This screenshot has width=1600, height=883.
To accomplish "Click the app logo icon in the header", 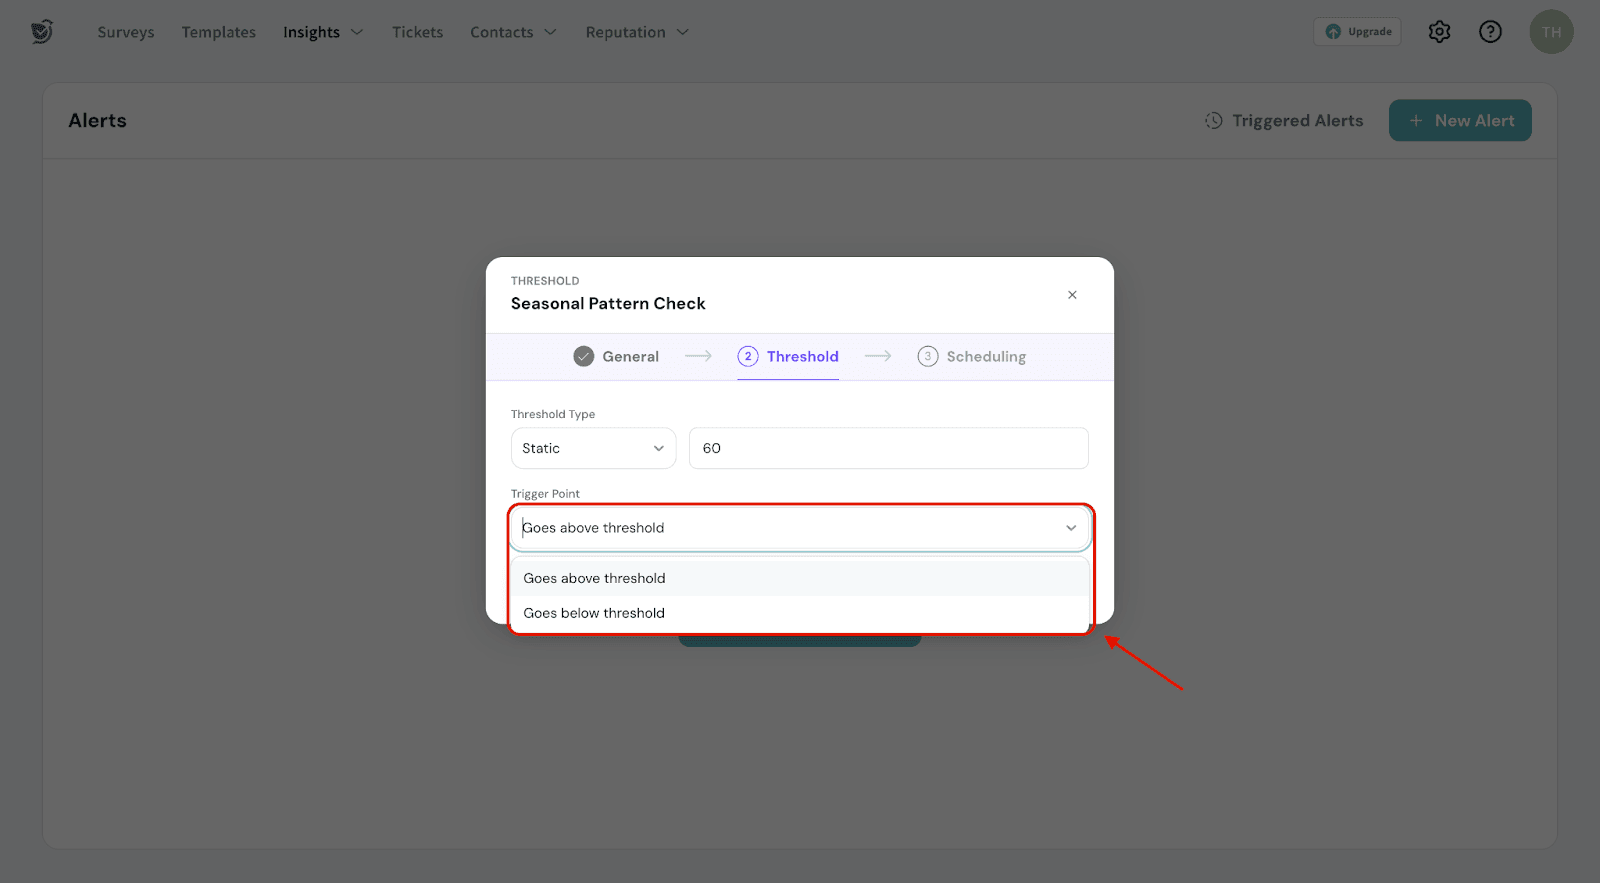I will (41, 32).
